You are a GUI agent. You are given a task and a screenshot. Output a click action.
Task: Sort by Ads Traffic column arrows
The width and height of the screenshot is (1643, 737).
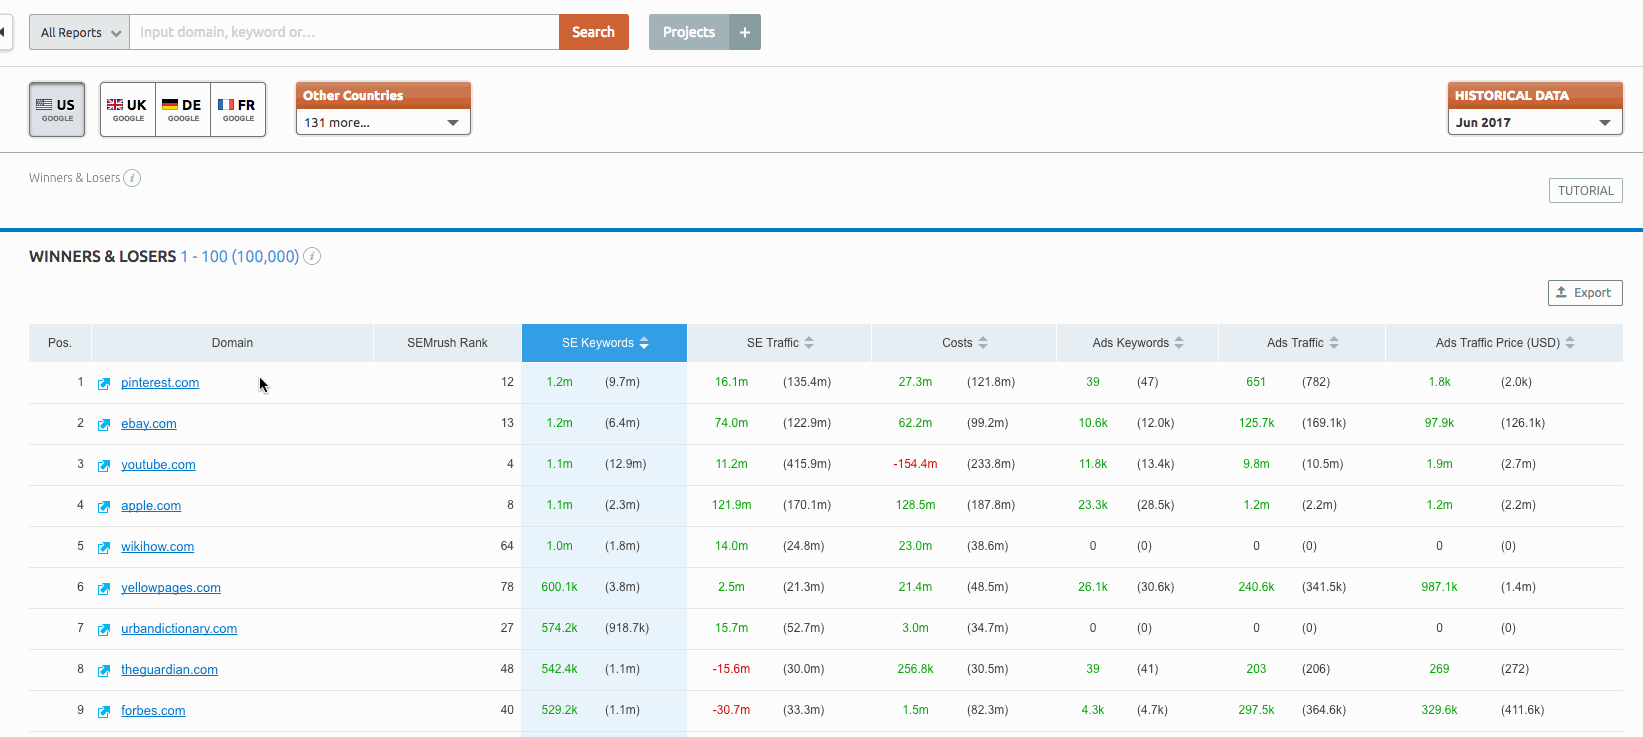point(1334,343)
